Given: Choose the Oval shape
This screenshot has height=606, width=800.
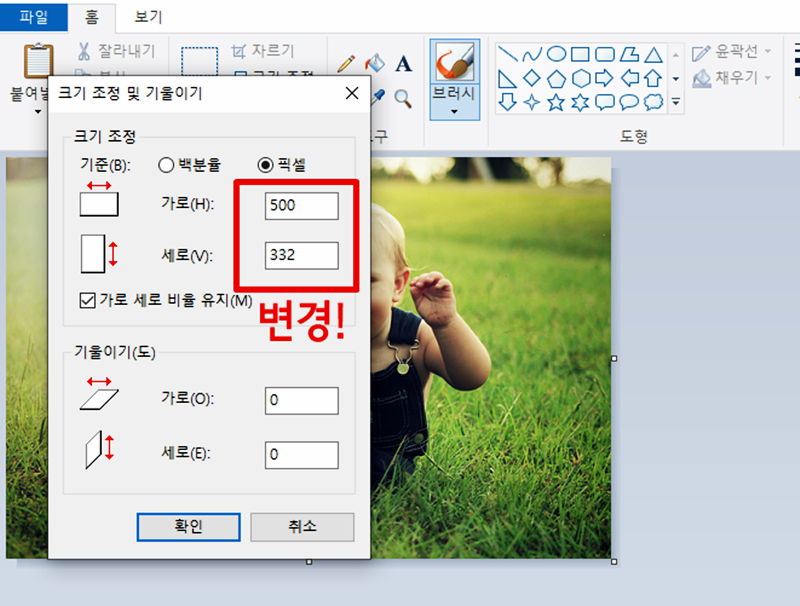Looking at the screenshot, I should tap(556, 54).
